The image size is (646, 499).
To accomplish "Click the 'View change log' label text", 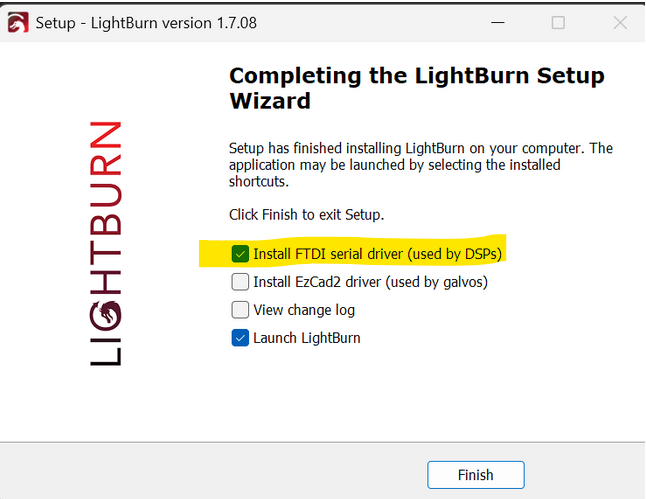I will click(x=304, y=310).
